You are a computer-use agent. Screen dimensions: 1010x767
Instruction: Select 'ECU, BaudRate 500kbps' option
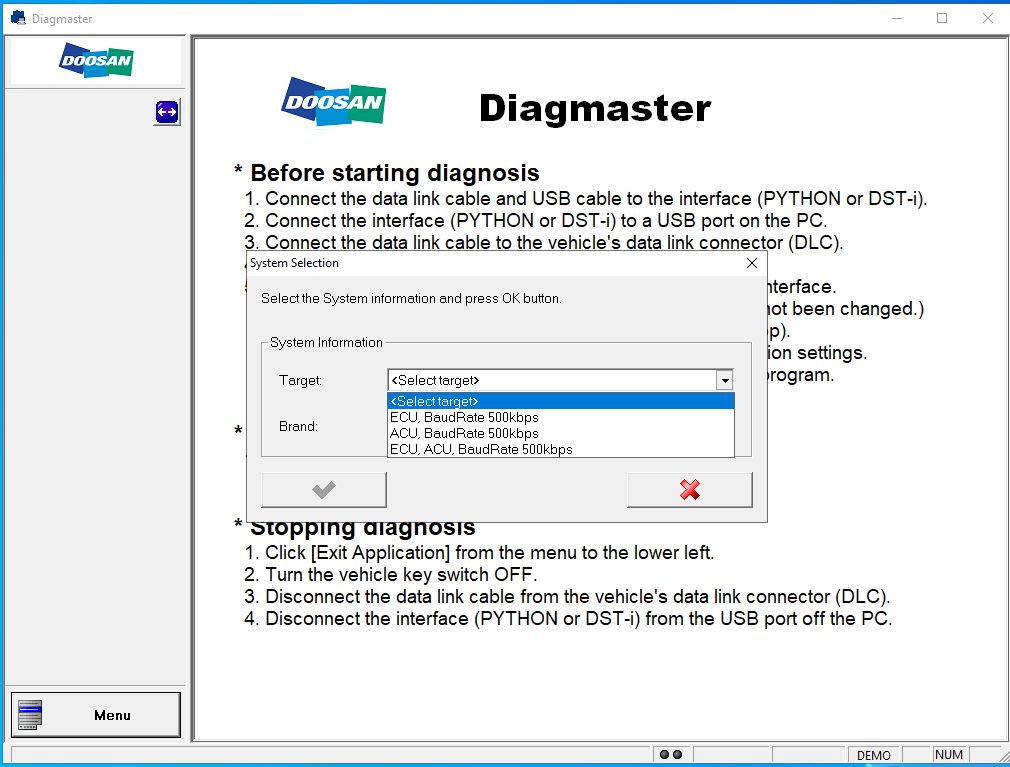[560, 417]
